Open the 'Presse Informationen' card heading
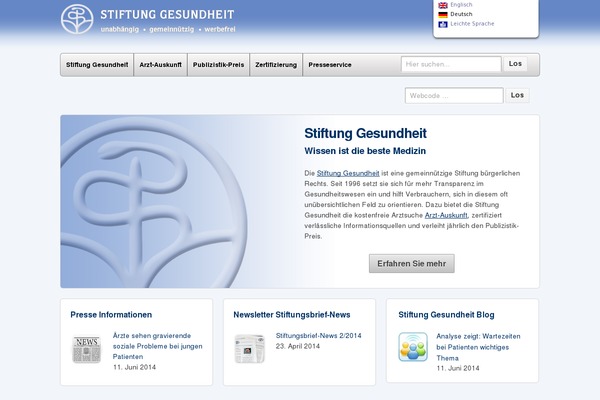600x400 pixels. [x=111, y=315]
